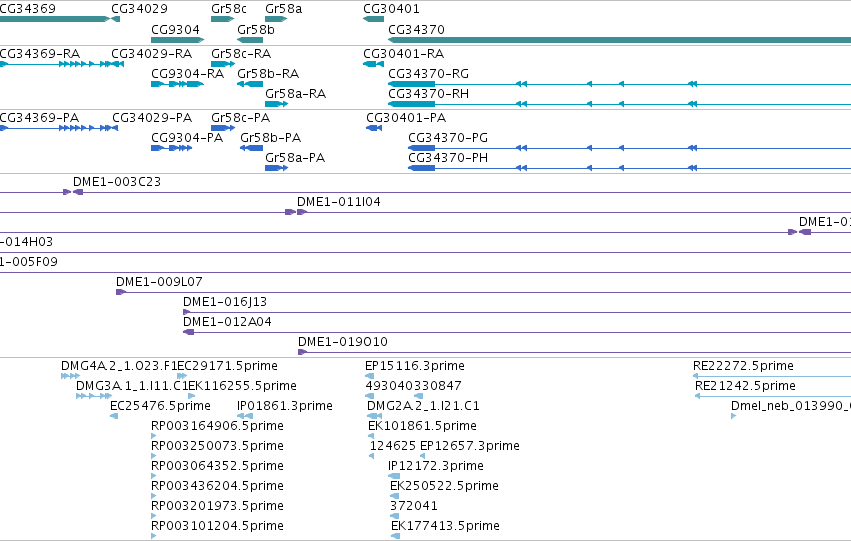Select the DMG2A.2_1.I21.C1 EST
This screenshot has width=851, height=541.
click(x=374, y=416)
